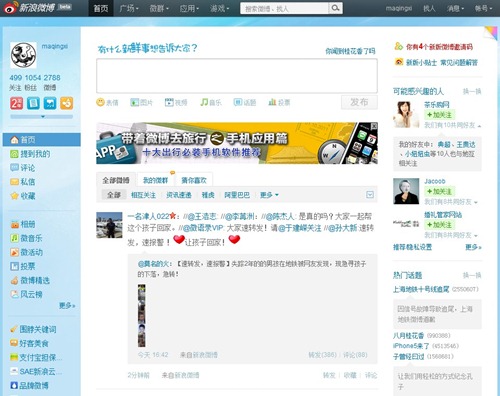The image size is (500, 396).
Task: Expand the 广场 menu
Action: [129, 8]
